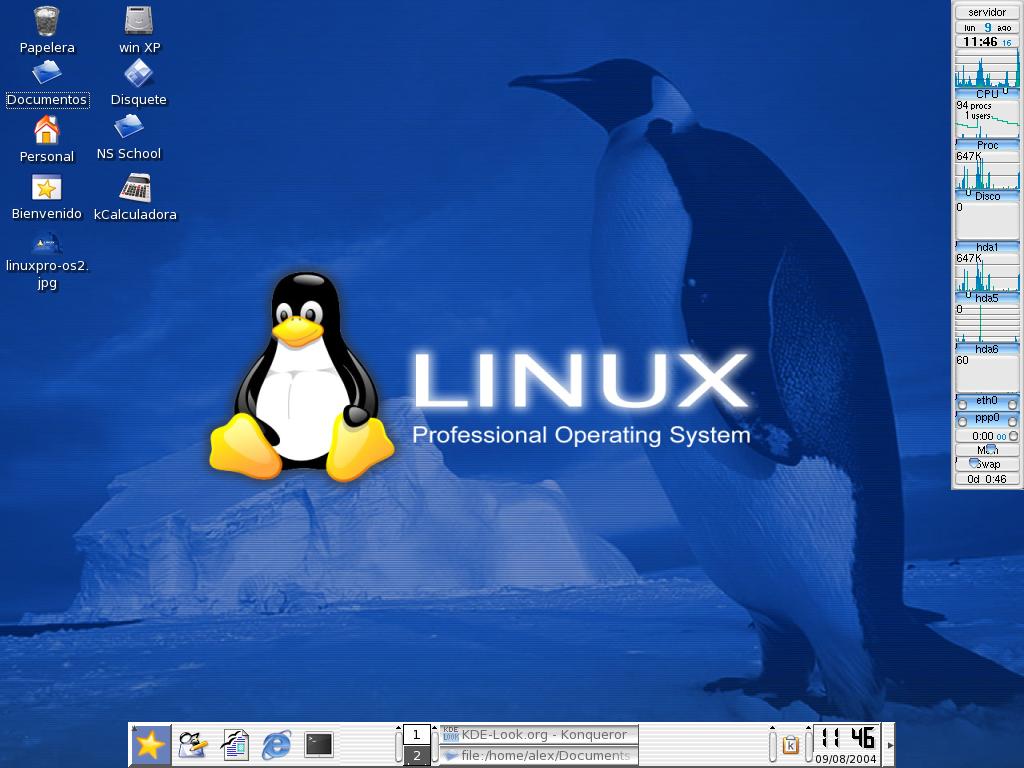Image resolution: width=1024 pixels, height=768 pixels.
Task: Activate KDE-Look.org - Konqueror taskbar entry
Action: (x=539, y=734)
